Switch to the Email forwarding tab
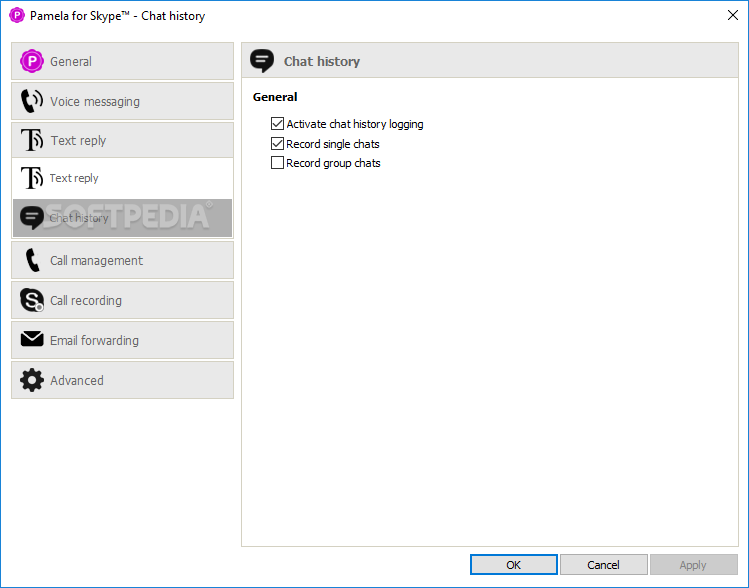 pyautogui.click(x=122, y=340)
